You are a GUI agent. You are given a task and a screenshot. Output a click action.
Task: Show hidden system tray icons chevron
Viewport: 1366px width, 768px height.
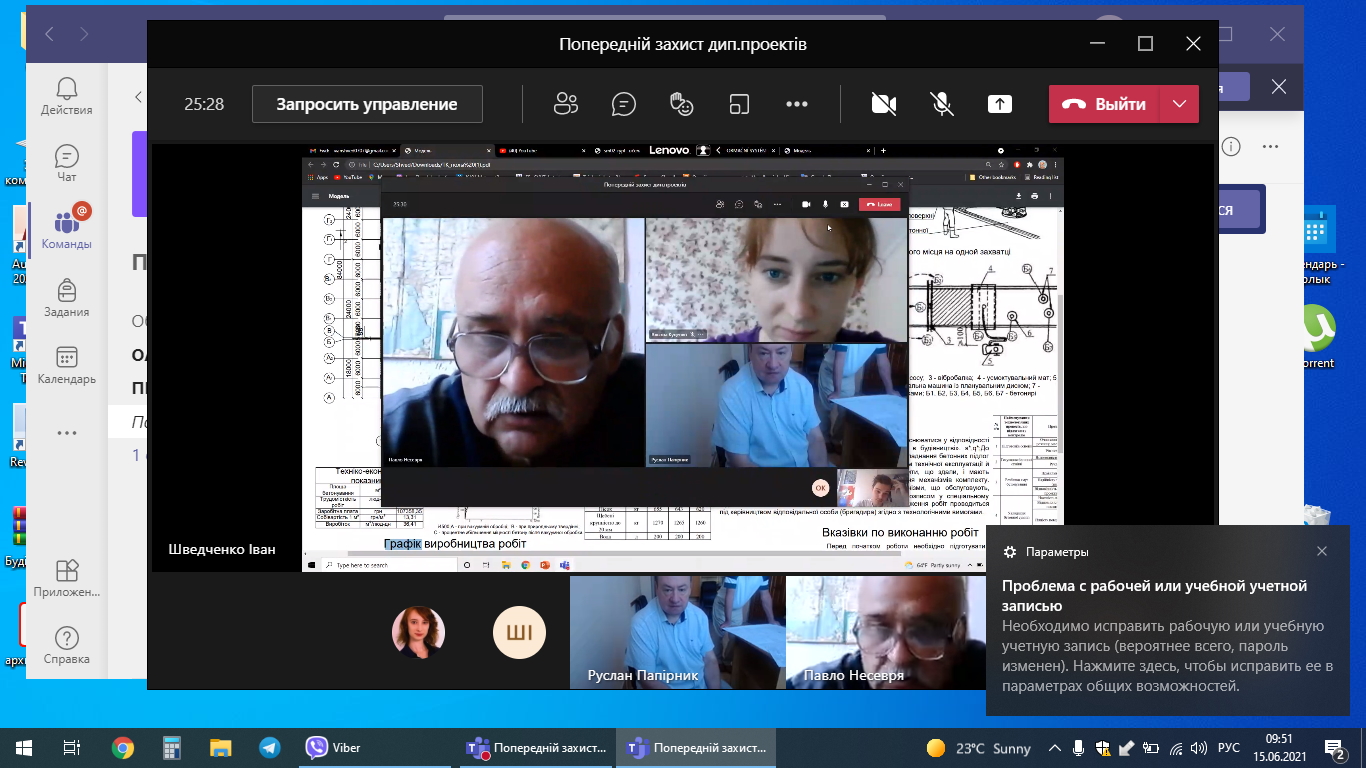coord(1054,748)
